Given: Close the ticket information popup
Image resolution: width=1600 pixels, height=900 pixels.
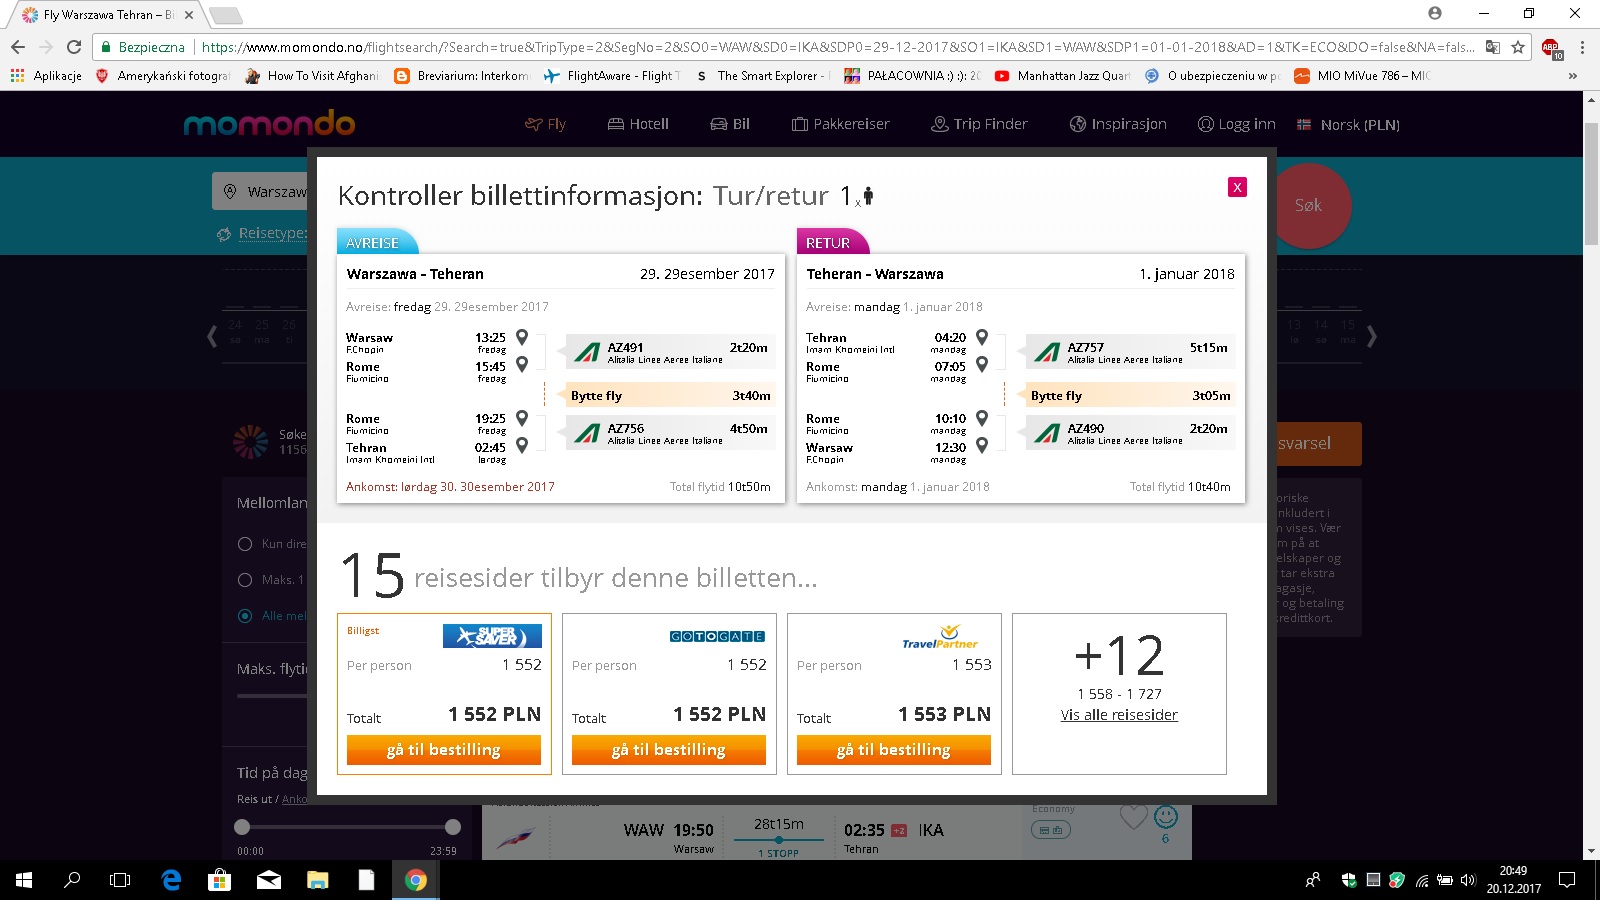Looking at the screenshot, I should (1237, 187).
